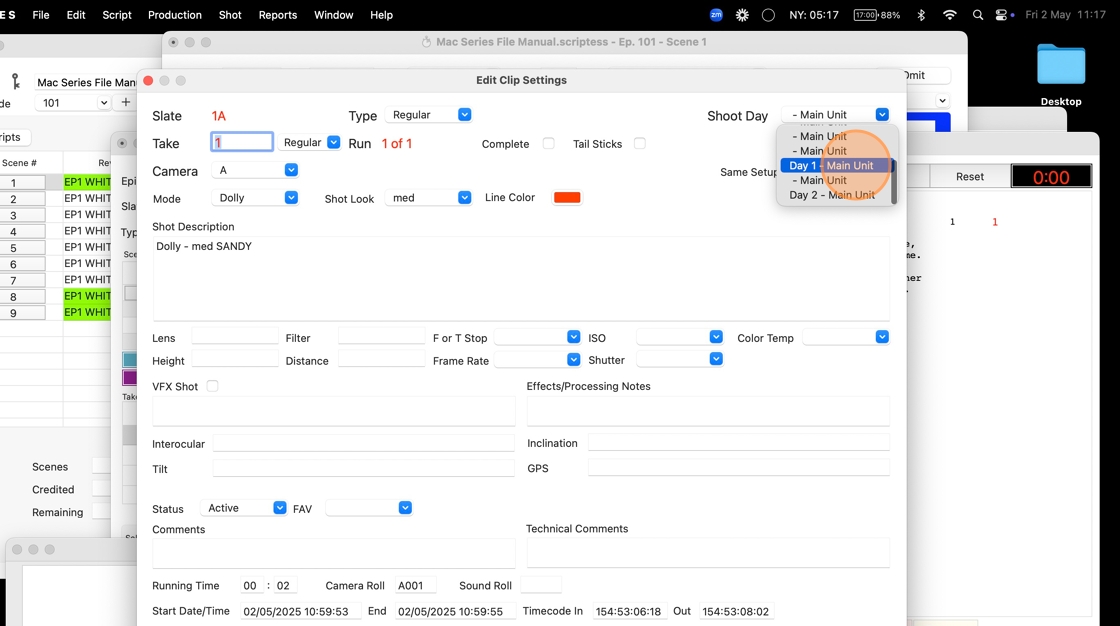Open the Take type Regular dropdown
Viewport: 1120px width, 626px height.
[x=309, y=142]
